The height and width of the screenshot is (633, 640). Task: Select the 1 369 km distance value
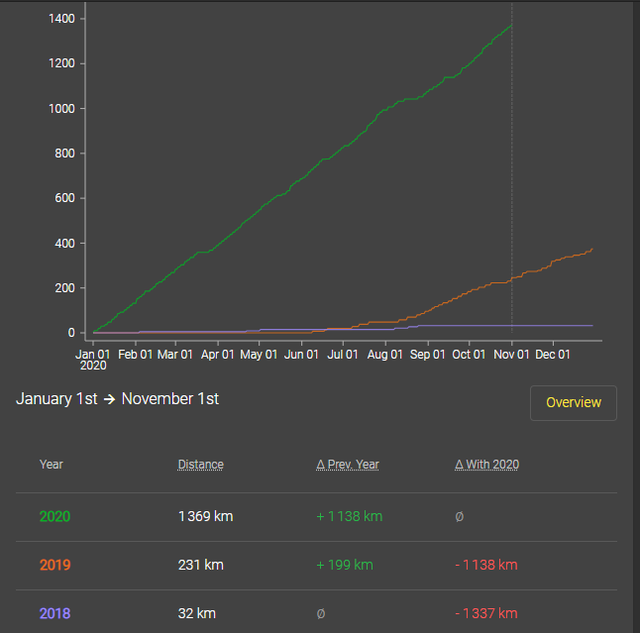pyautogui.click(x=205, y=516)
